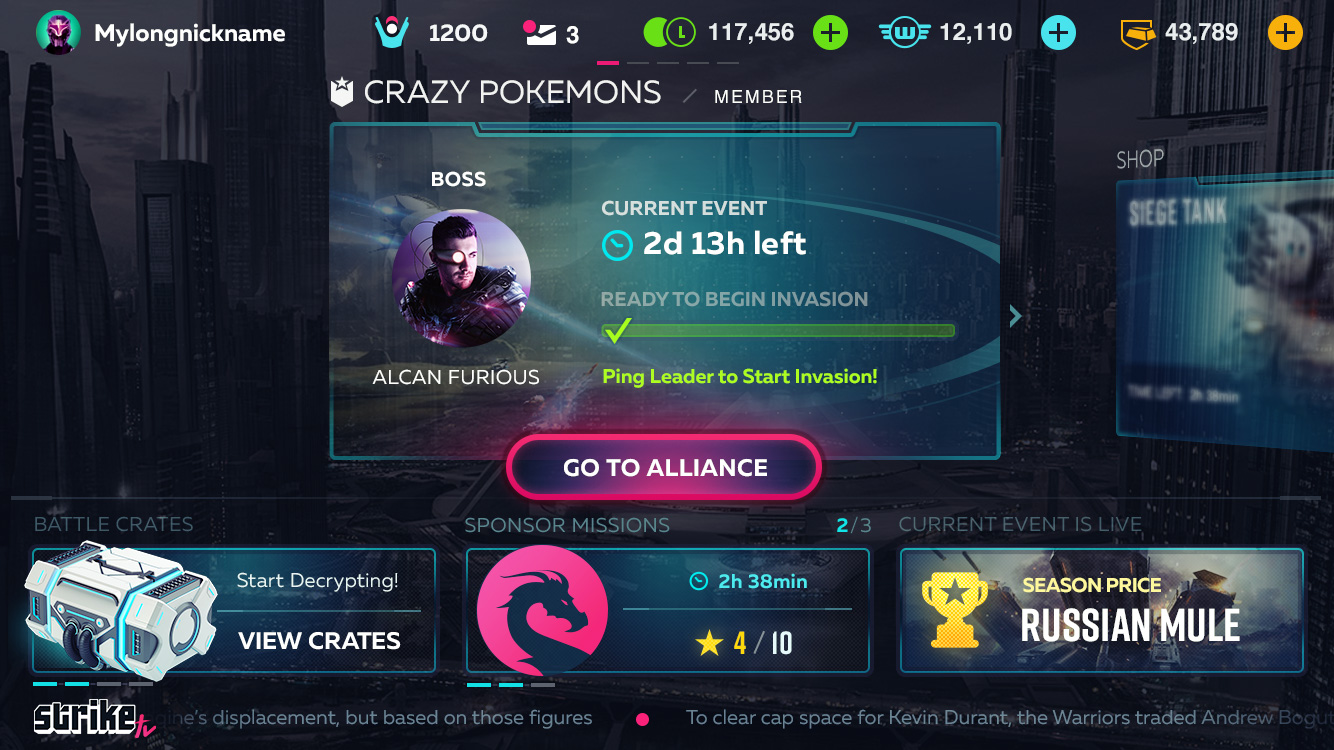Tap the winged W currency icon
Viewport: 1334px width, 750px height.
[905, 33]
